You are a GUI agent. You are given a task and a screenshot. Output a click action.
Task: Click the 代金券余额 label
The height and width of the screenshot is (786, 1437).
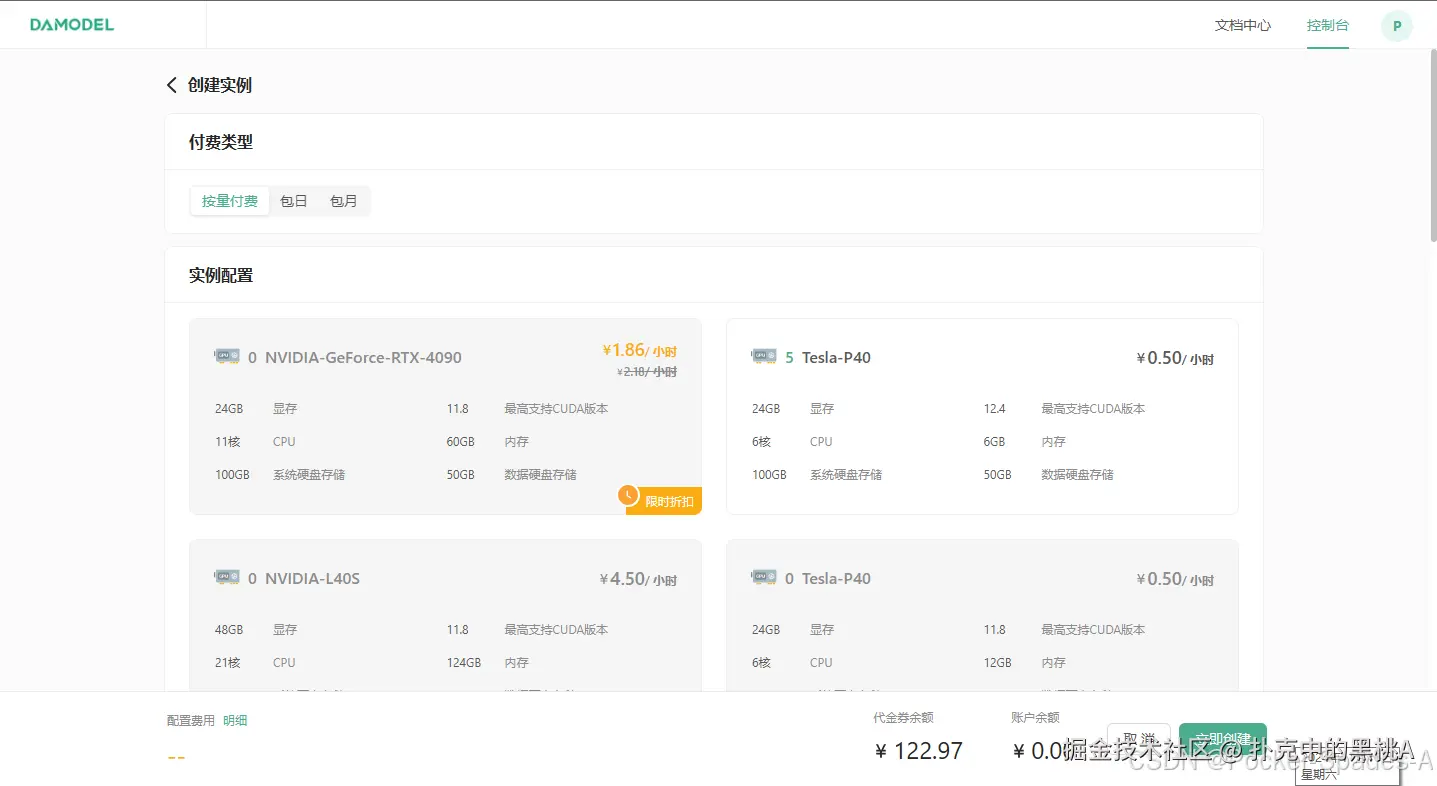click(904, 717)
